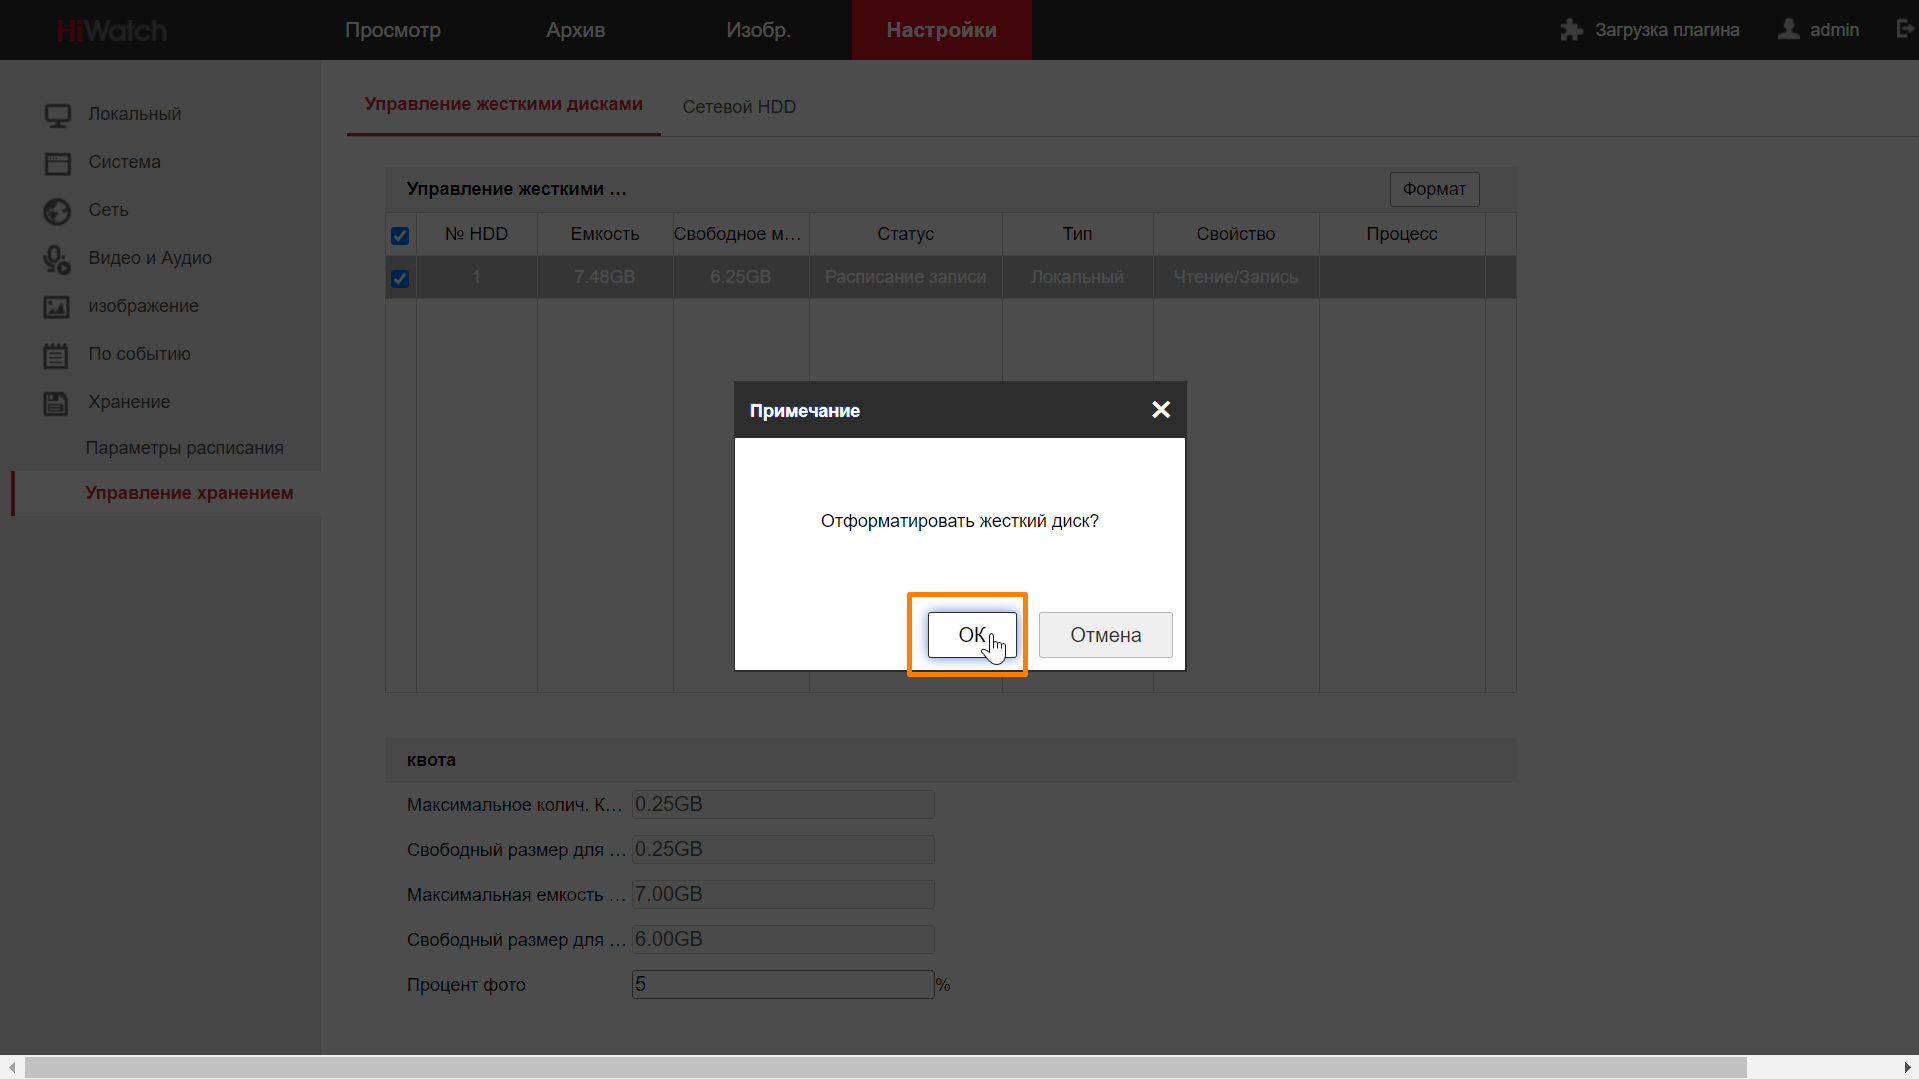This screenshot has height=1079, width=1919.
Task: Click the Максимальное колич. field 0.25GB
Action: tap(783, 804)
